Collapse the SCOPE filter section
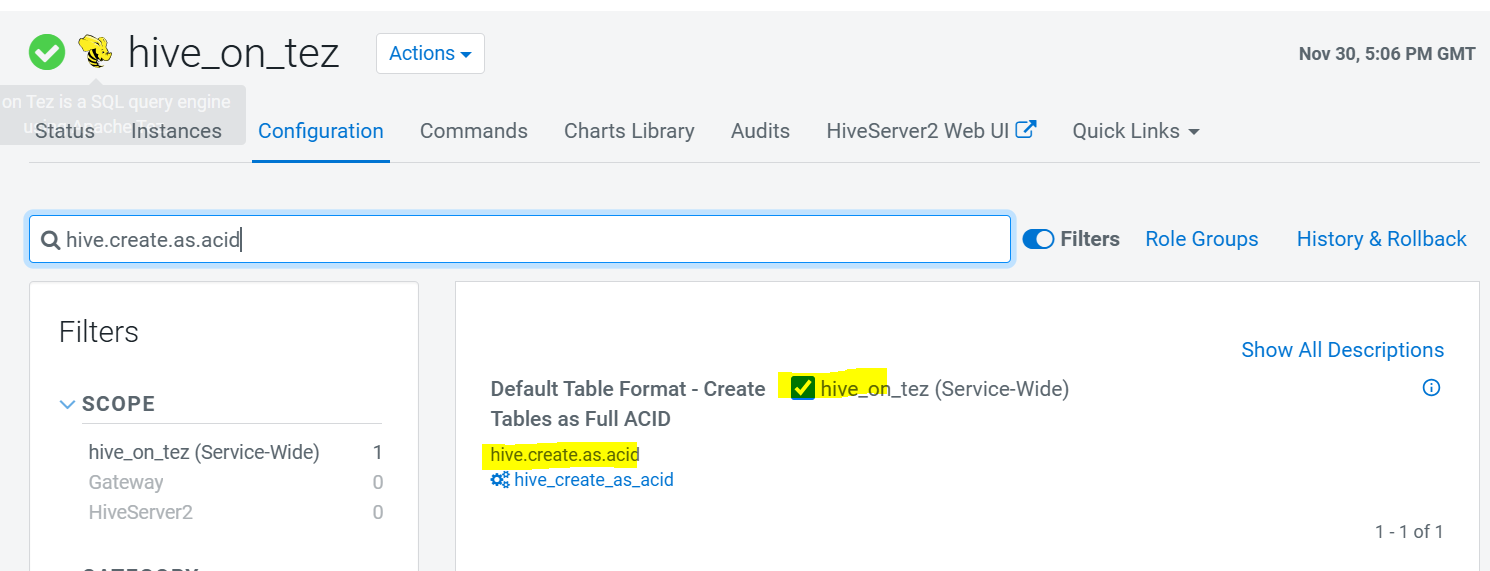The image size is (1490, 571). 68,404
